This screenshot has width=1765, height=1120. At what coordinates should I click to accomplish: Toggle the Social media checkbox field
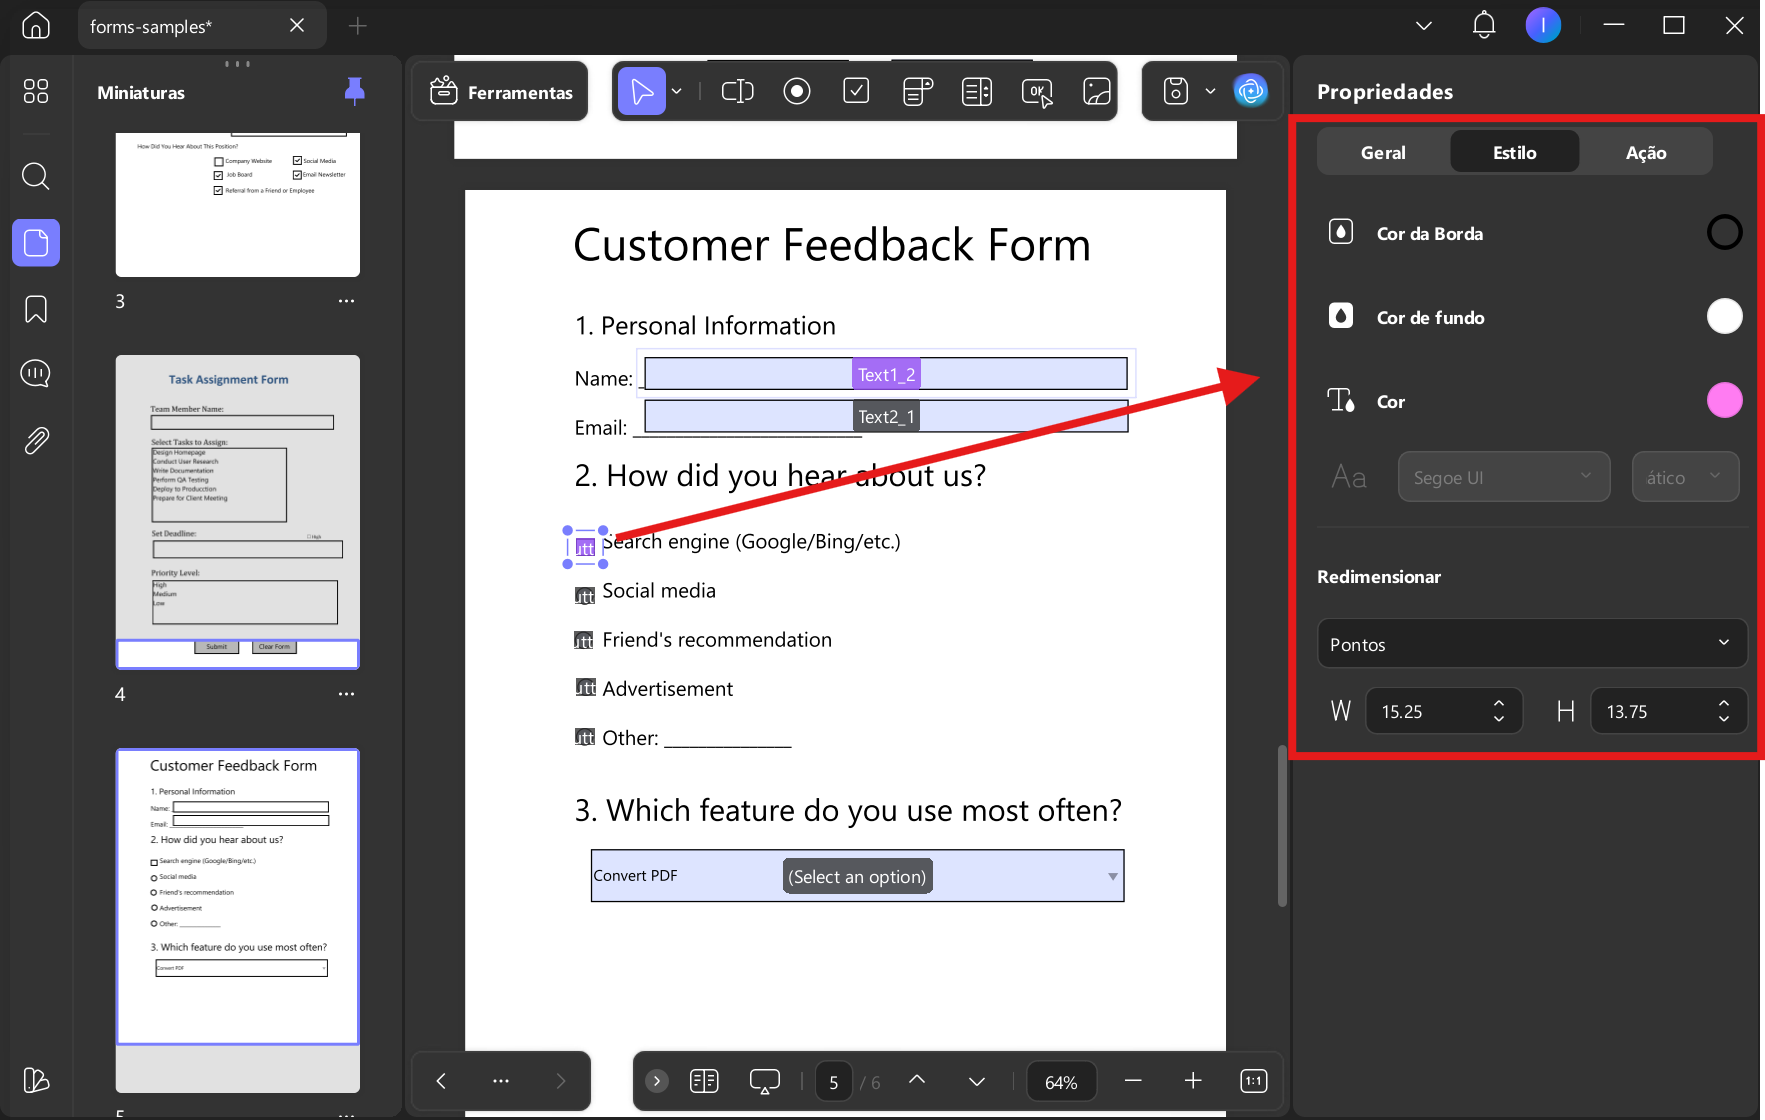585,596
